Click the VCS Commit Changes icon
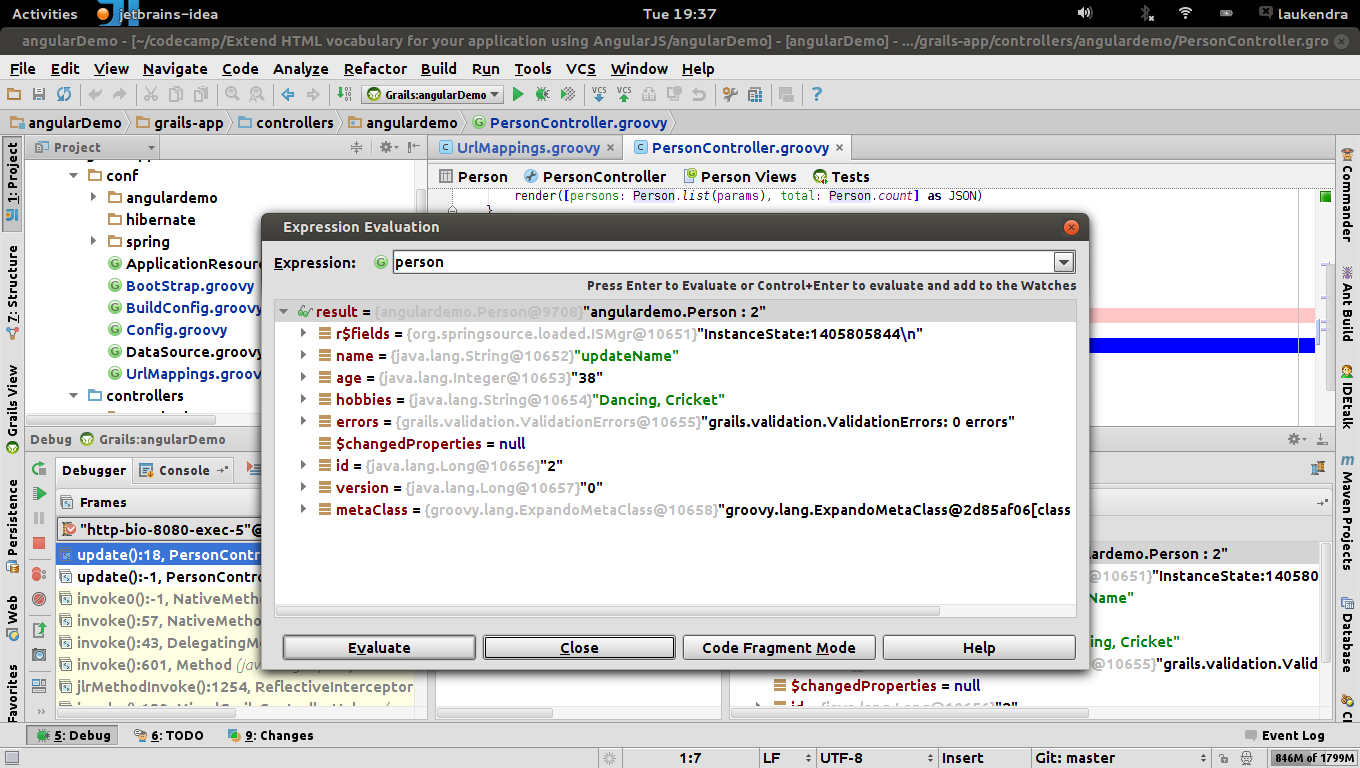This screenshot has width=1360, height=768. 624,94
